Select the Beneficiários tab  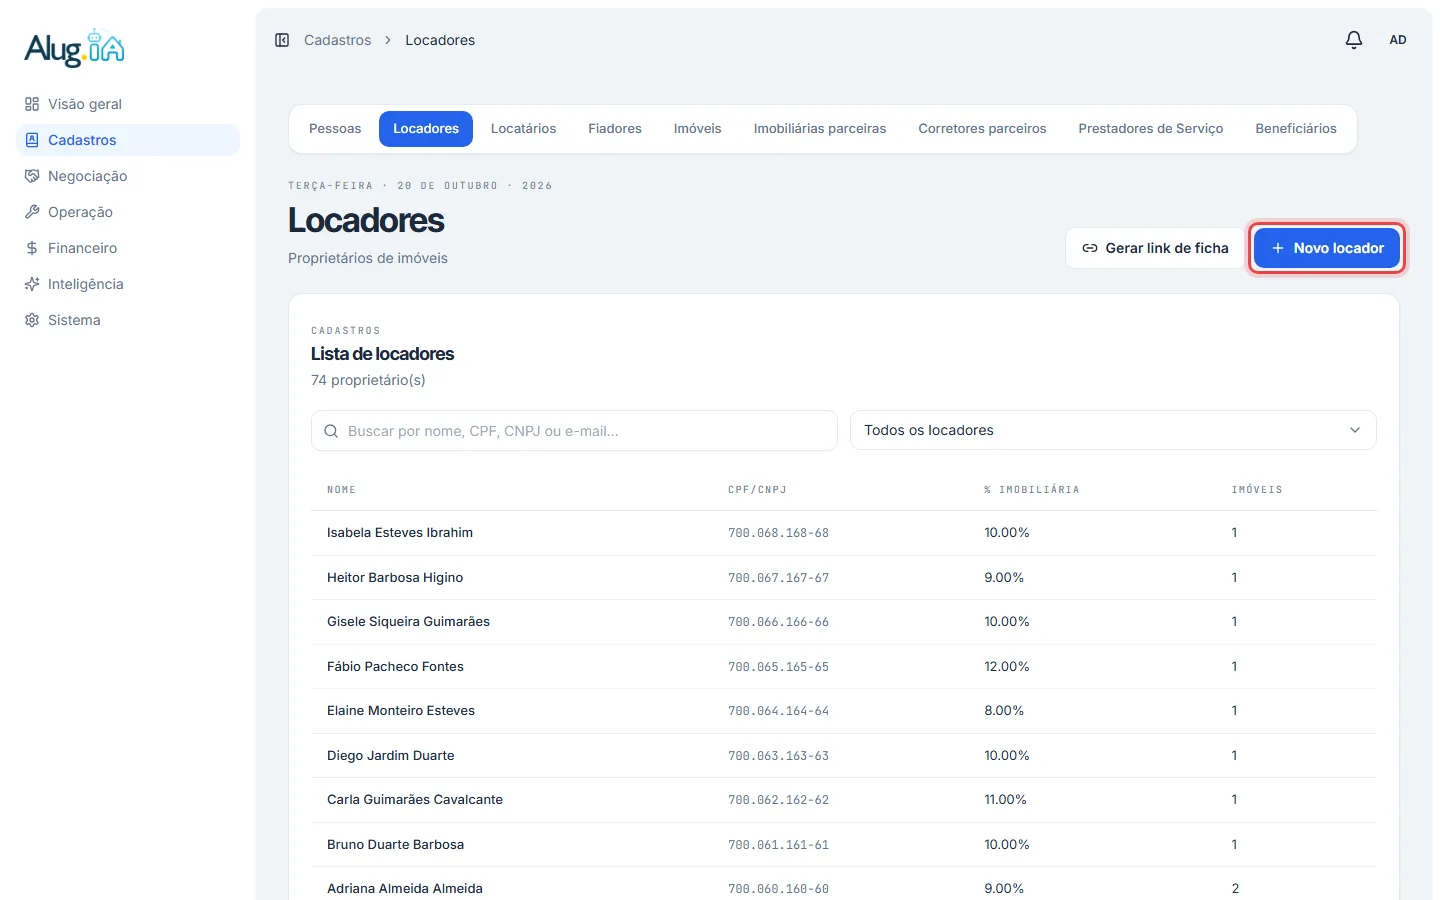[x=1296, y=129]
